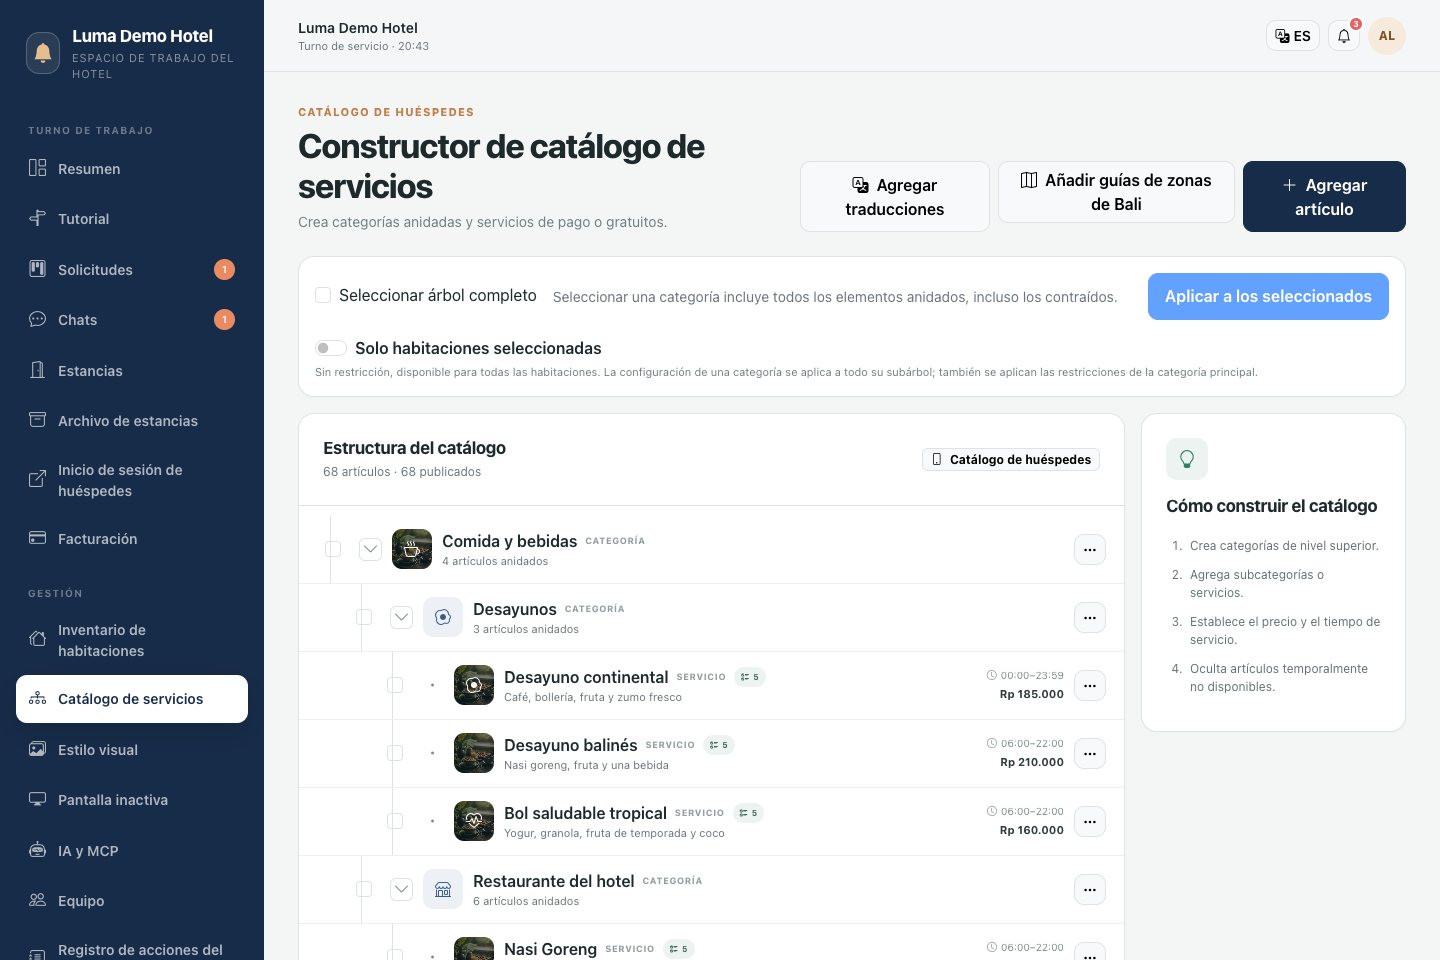Screen dimensions: 1440x960
Task: Open more options for Desayuno balinés
Action: coord(1090,754)
